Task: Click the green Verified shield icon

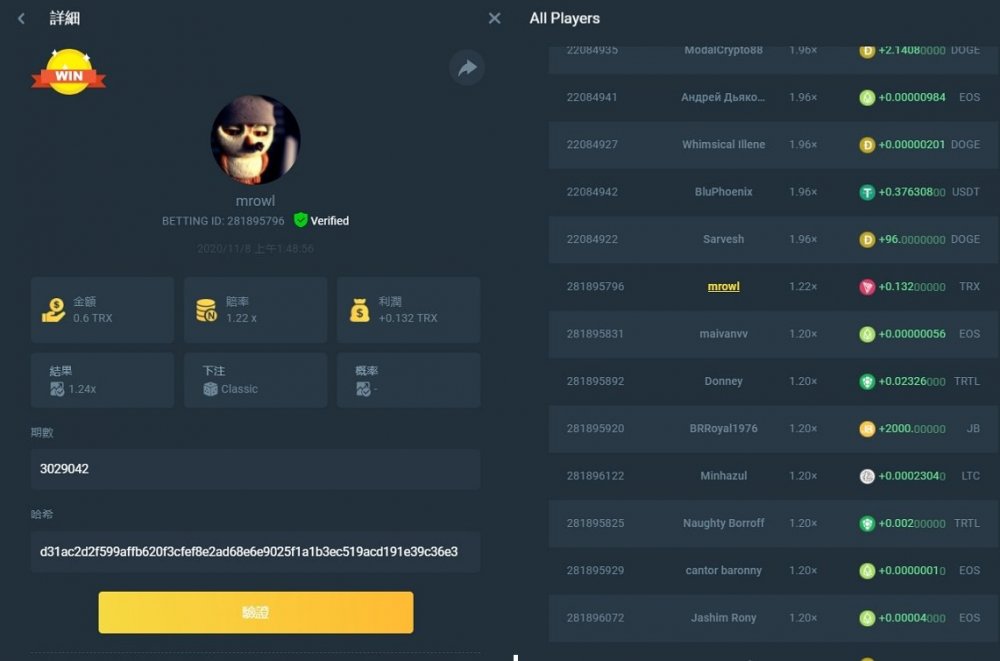Action: (x=300, y=220)
